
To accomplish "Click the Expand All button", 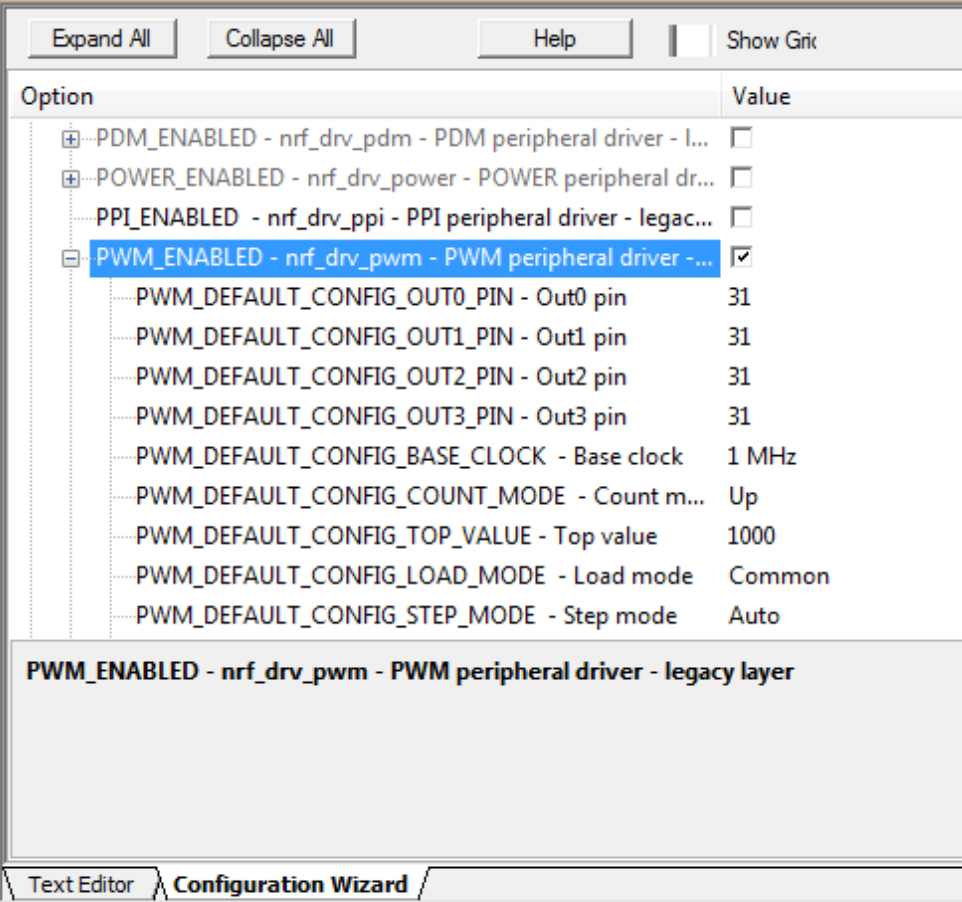I will click(x=102, y=39).
